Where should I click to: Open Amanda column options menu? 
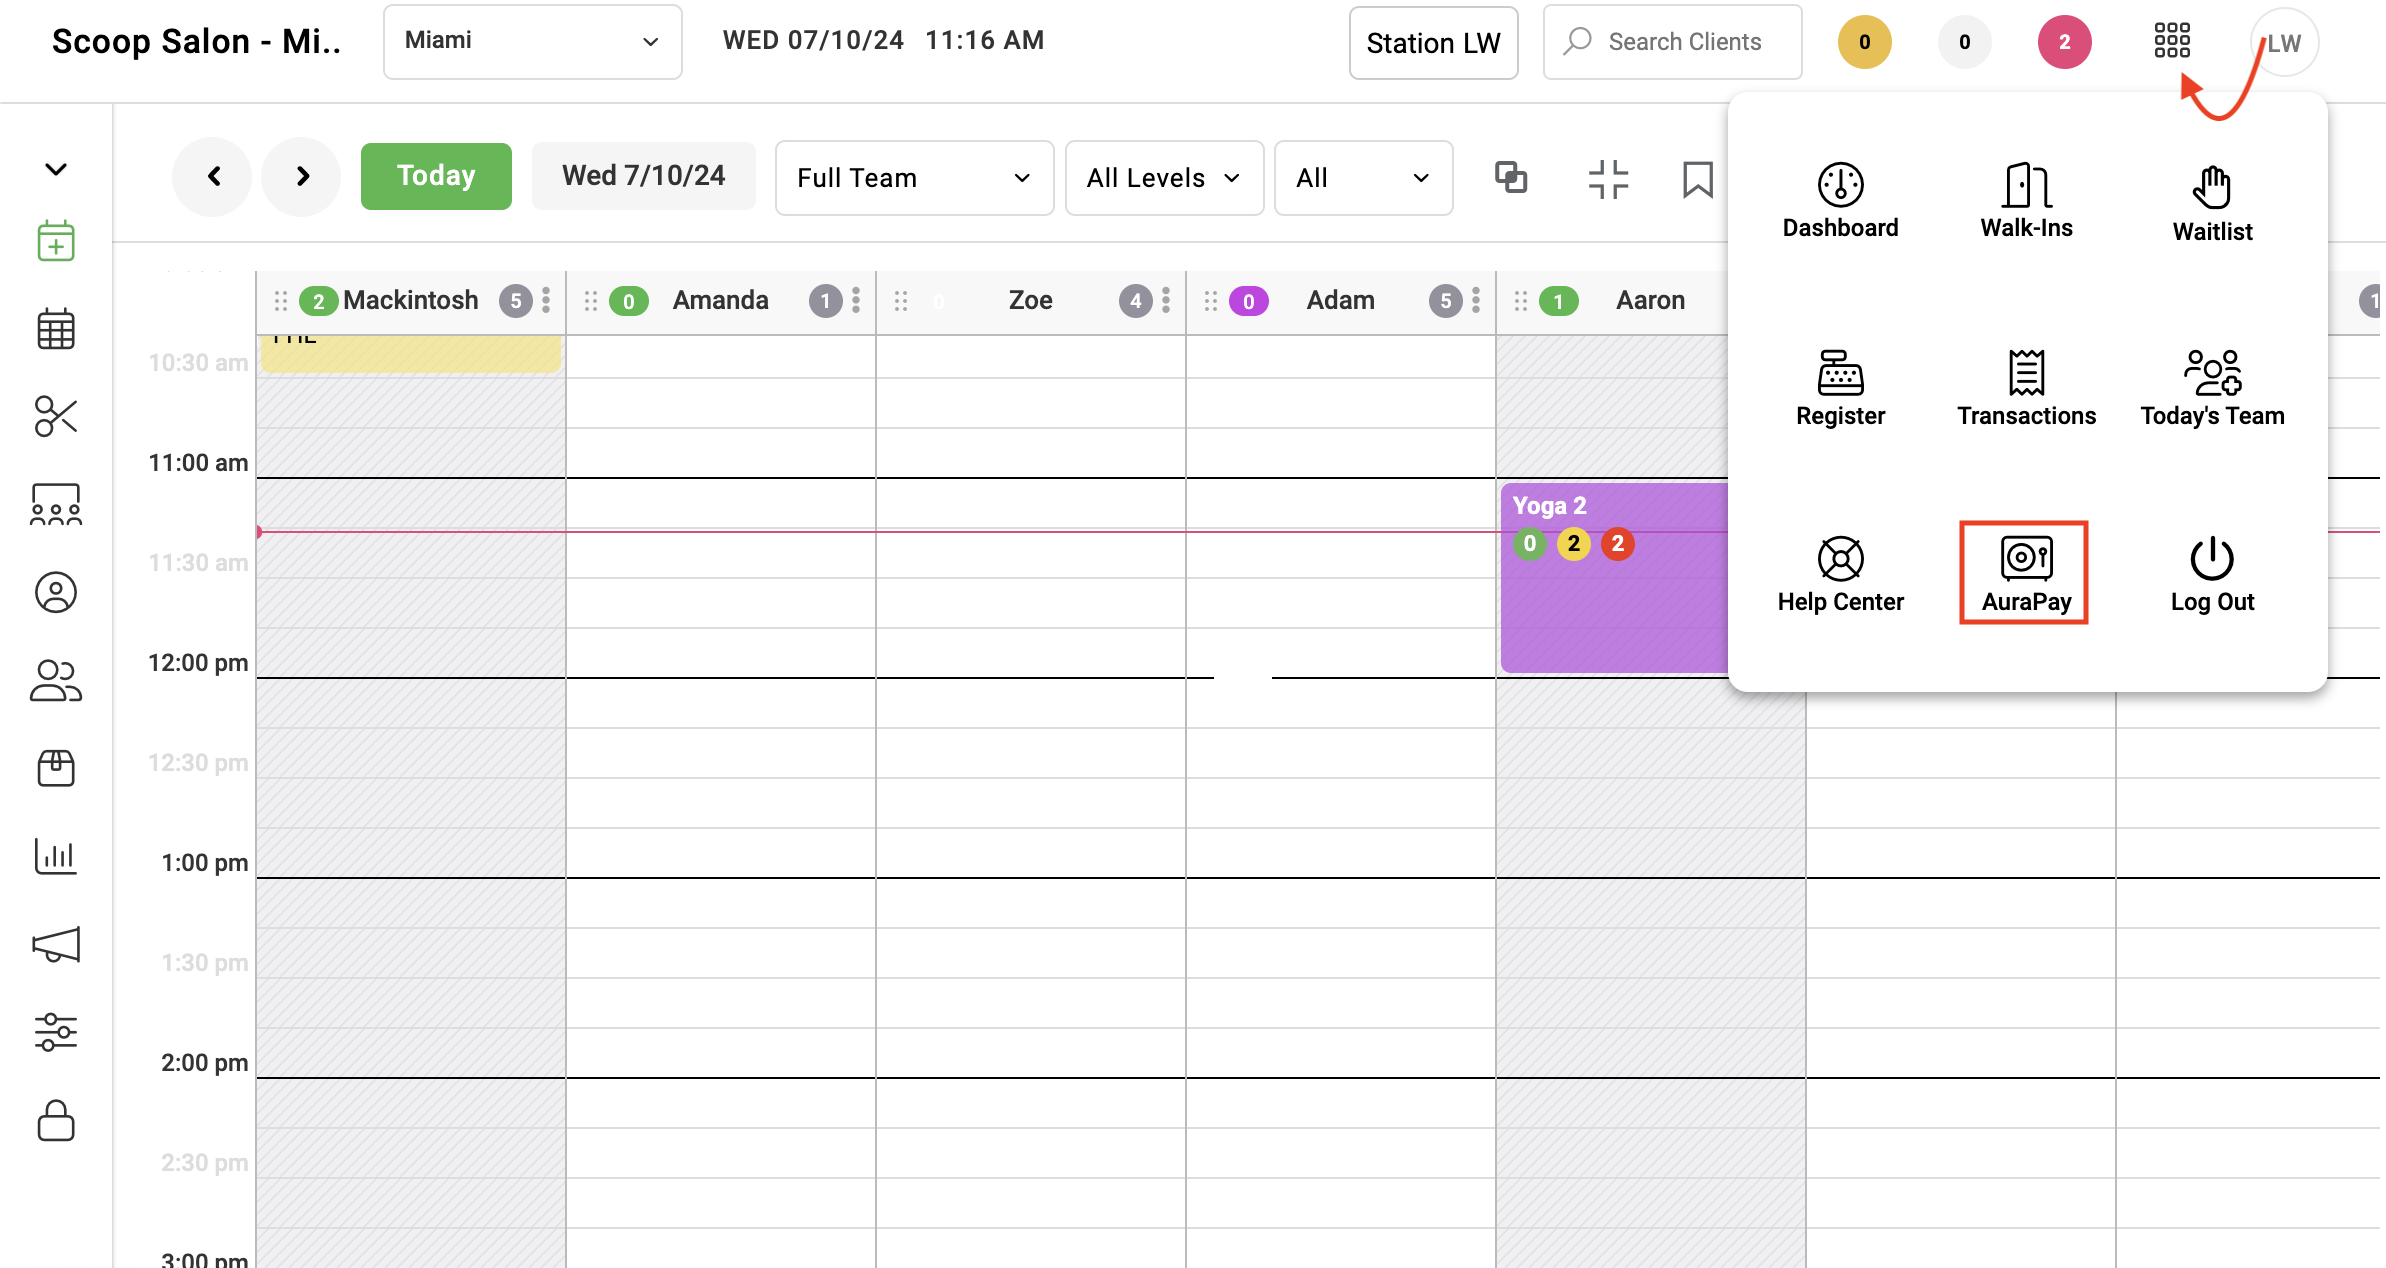coord(856,300)
